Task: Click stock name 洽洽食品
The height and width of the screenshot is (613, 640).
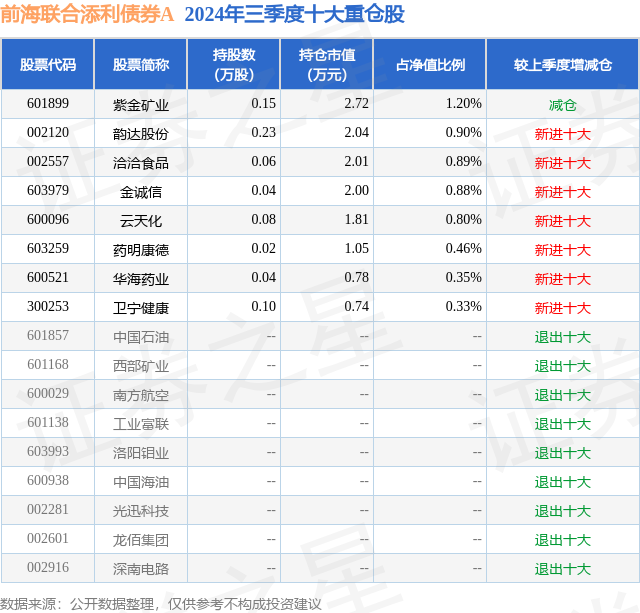Action: coord(141,163)
